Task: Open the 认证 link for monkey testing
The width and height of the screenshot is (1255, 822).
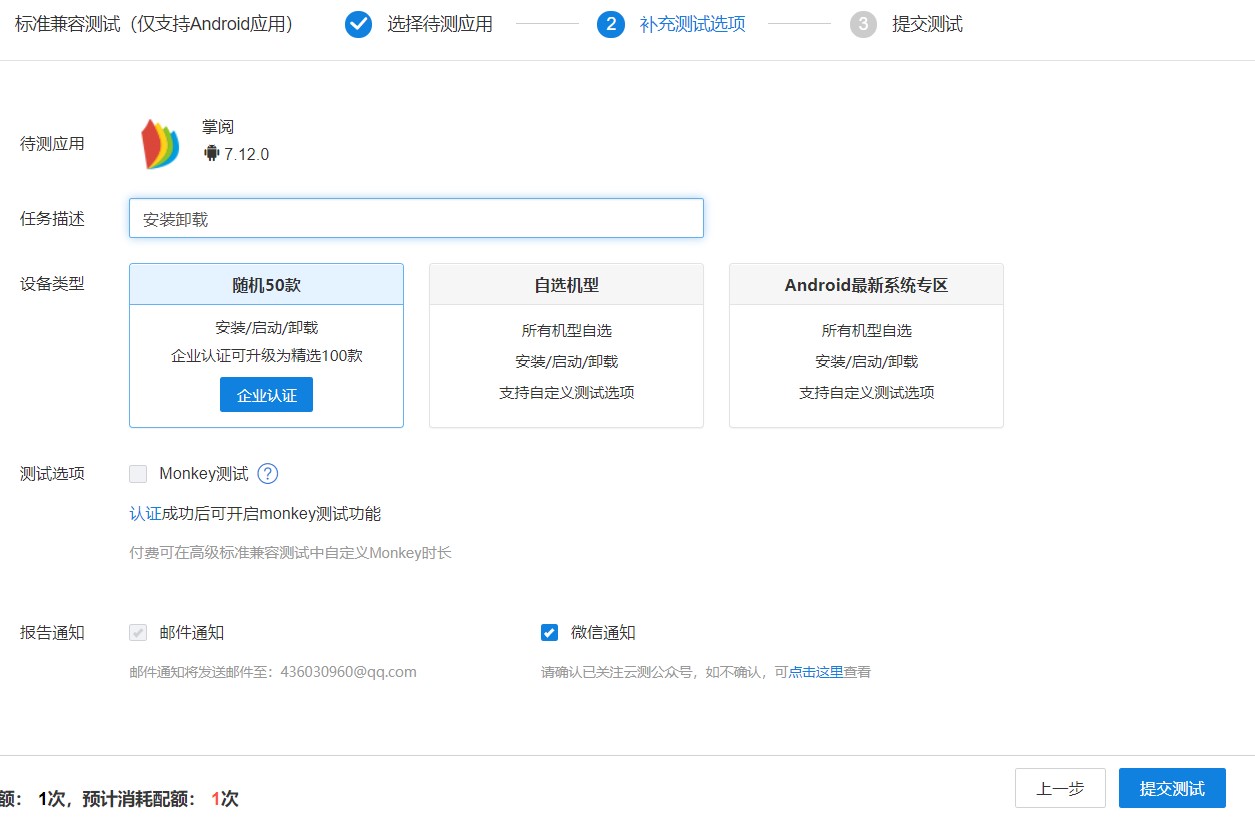Action: pos(145,514)
